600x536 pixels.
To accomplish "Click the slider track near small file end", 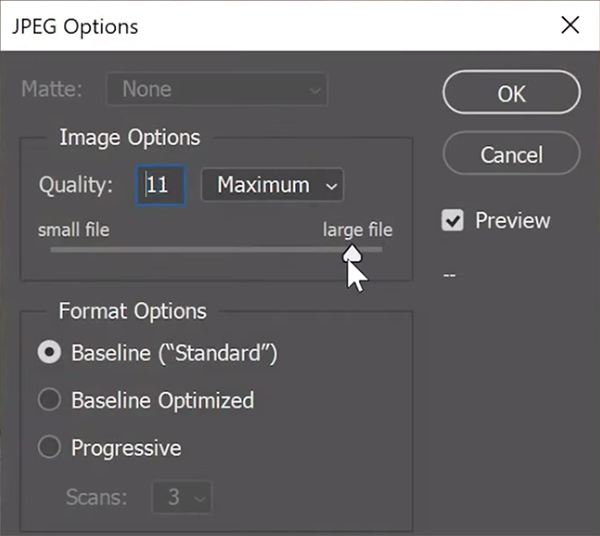I will coord(69,250).
